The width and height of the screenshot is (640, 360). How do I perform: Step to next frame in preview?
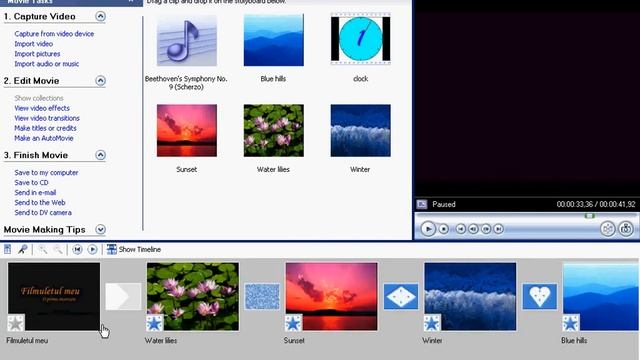[x=486, y=229]
